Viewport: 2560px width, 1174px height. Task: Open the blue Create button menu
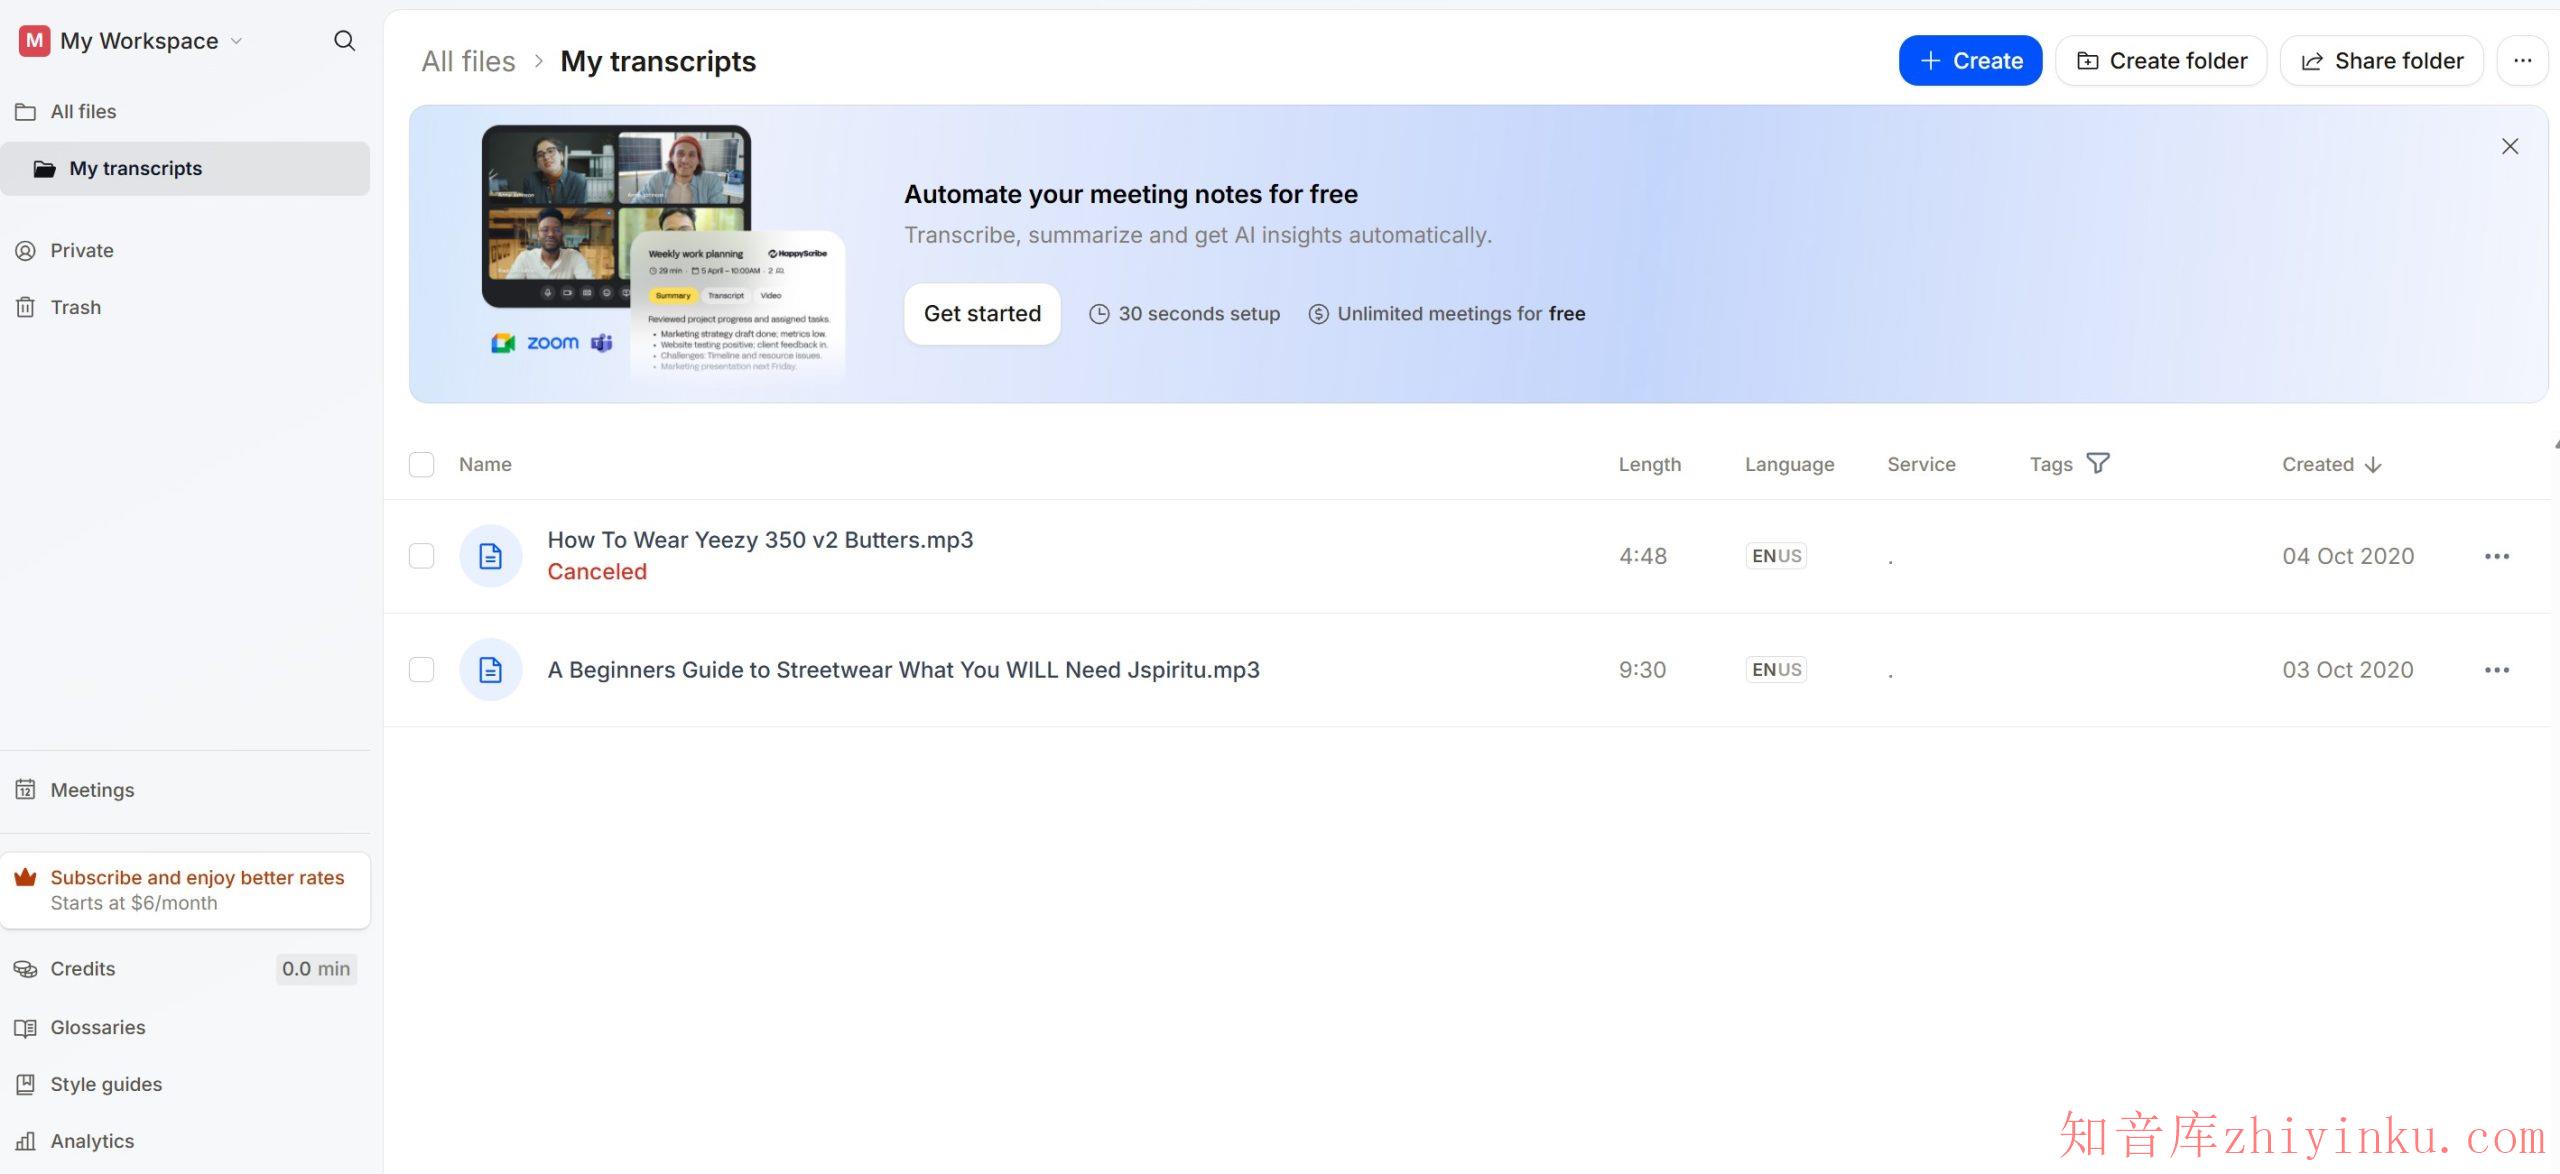click(x=1969, y=61)
